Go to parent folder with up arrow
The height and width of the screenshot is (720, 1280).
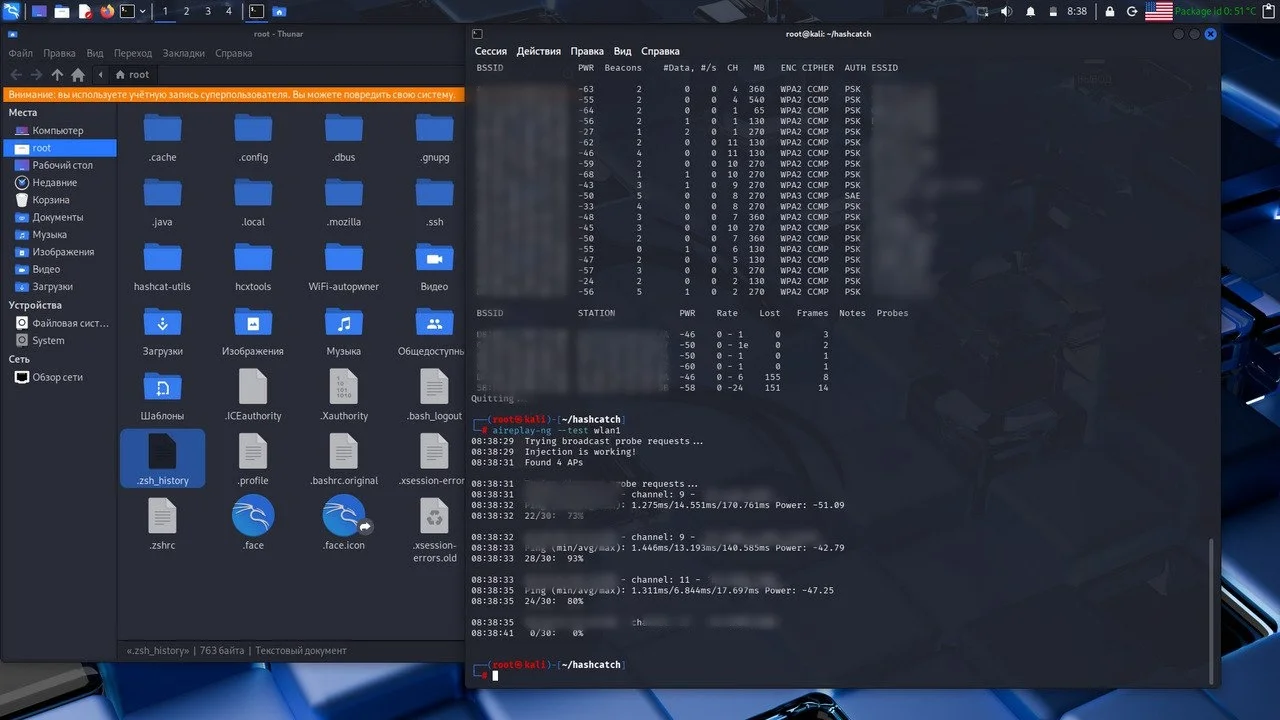click(57, 75)
